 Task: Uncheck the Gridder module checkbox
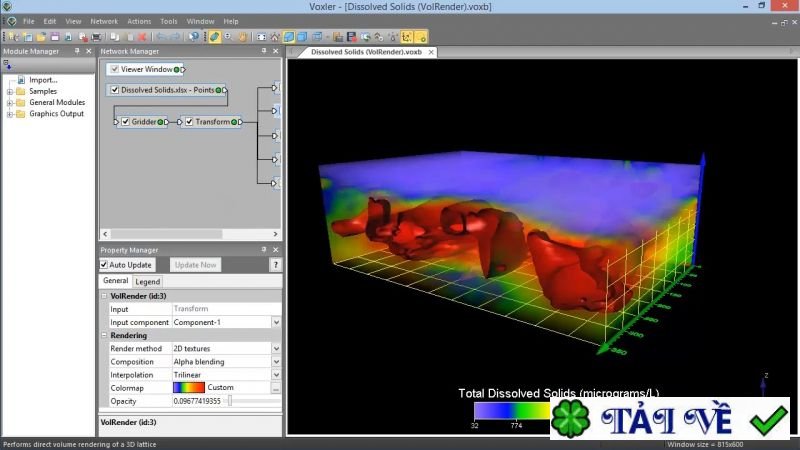[126, 122]
